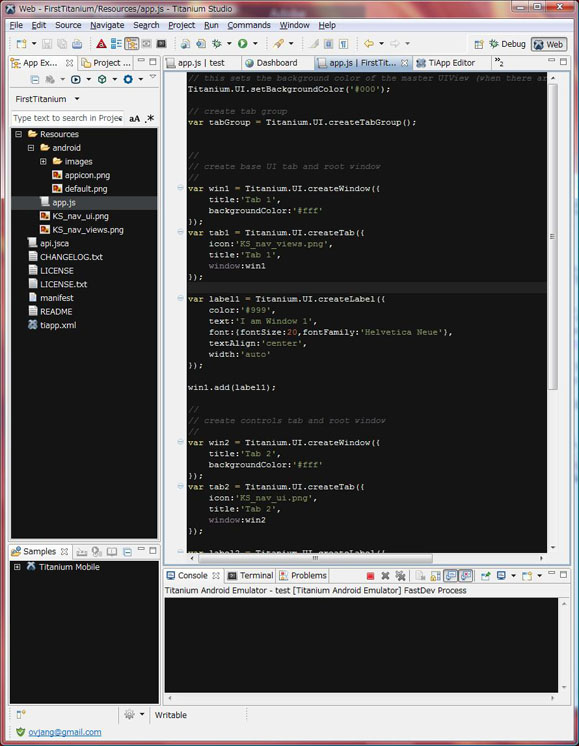Open the Problems tab
This screenshot has width=579, height=746.
303,576
